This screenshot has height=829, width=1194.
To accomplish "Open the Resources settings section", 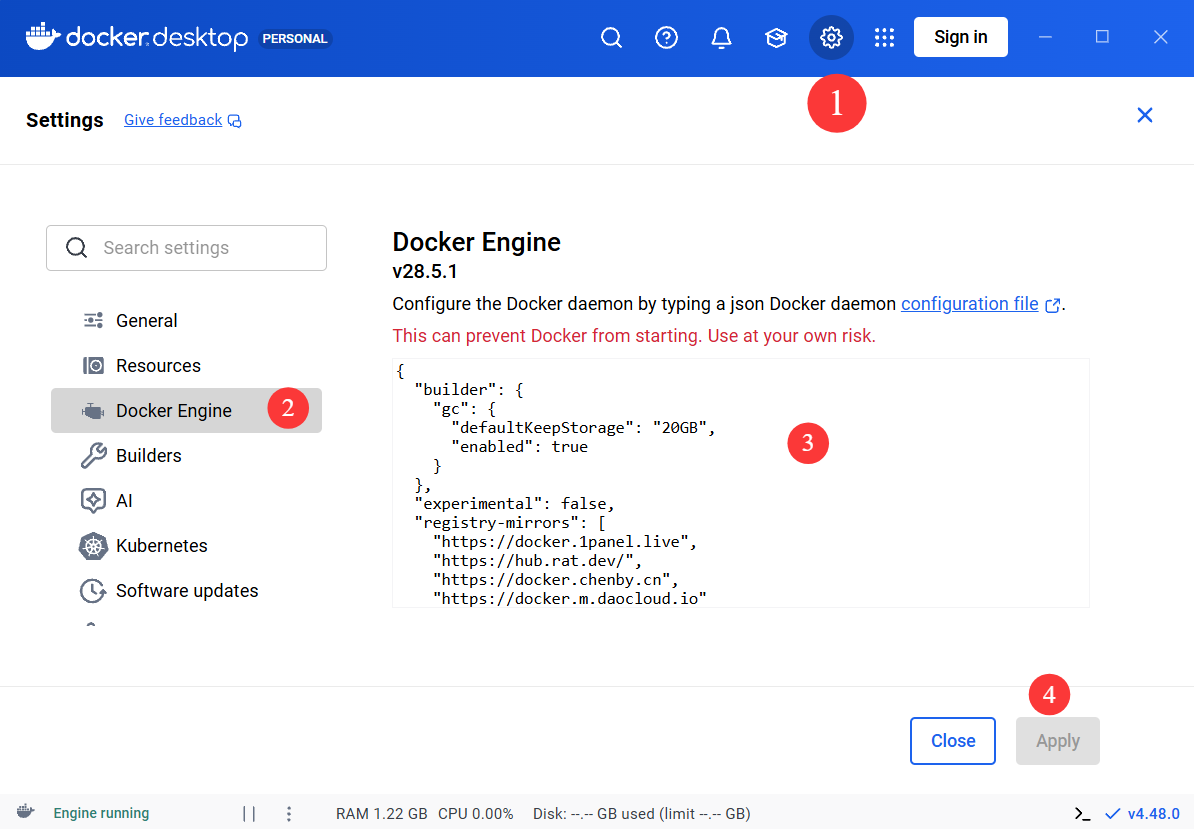I will point(187,365).
